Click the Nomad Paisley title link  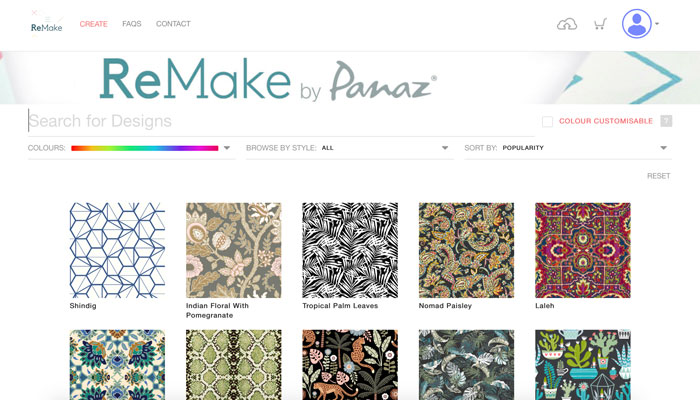445,306
